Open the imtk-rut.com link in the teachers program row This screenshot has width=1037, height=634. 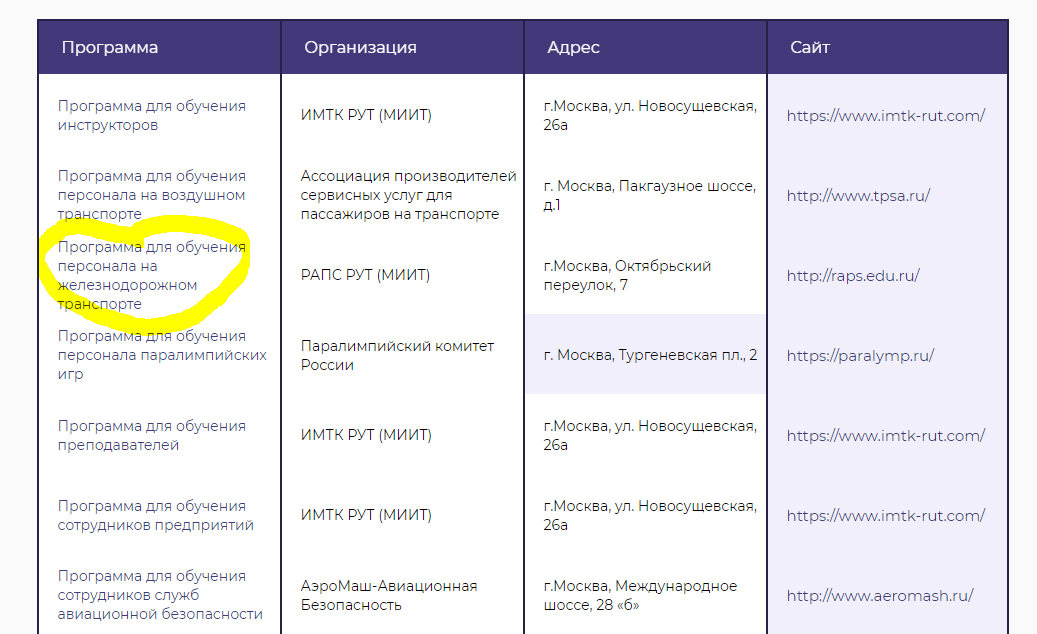click(x=886, y=436)
